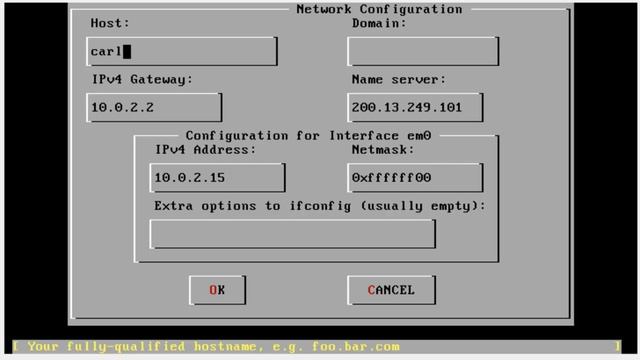The image size is (640, 360).
Task: Confirm settings with the OK button
Action: point(217,290)
